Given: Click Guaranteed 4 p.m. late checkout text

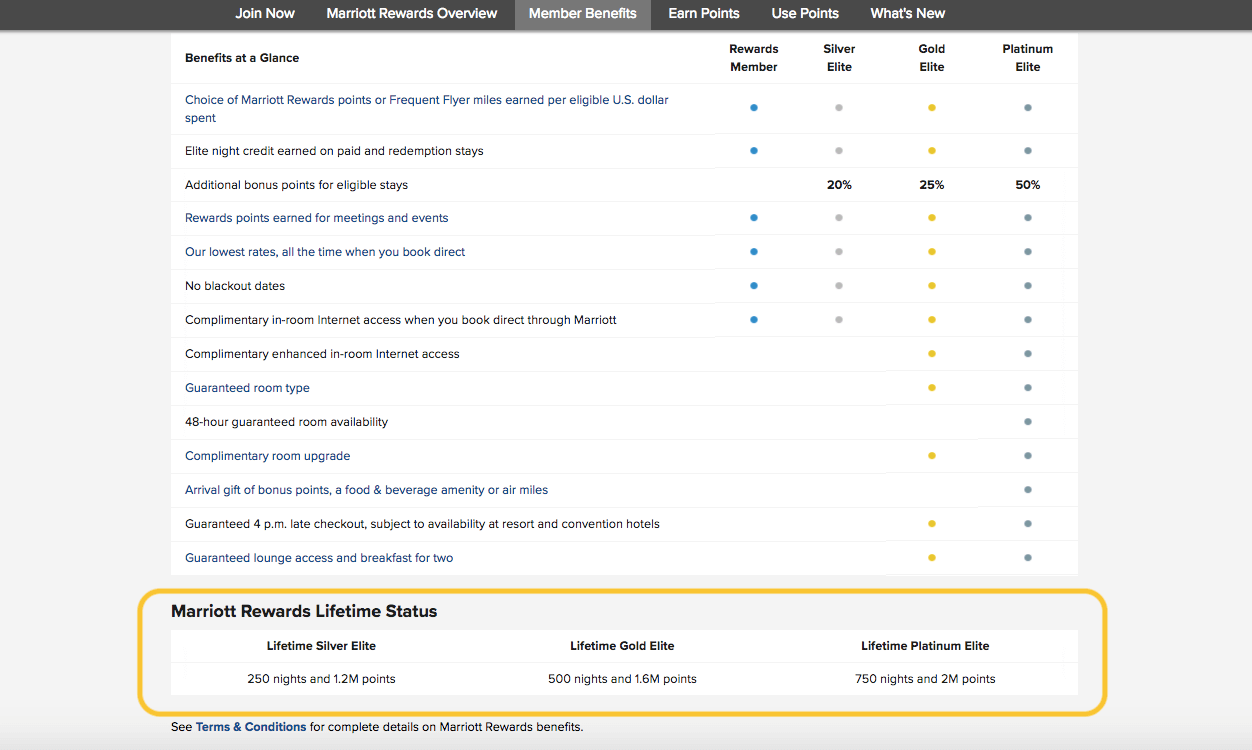Looking at the screenshot, I should coord(422,524).
